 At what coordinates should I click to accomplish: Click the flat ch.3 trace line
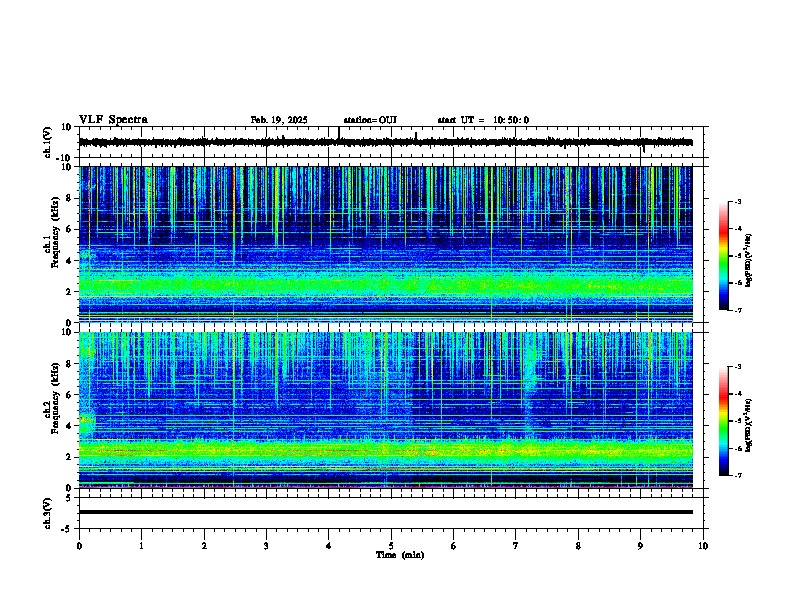point(385,512)
